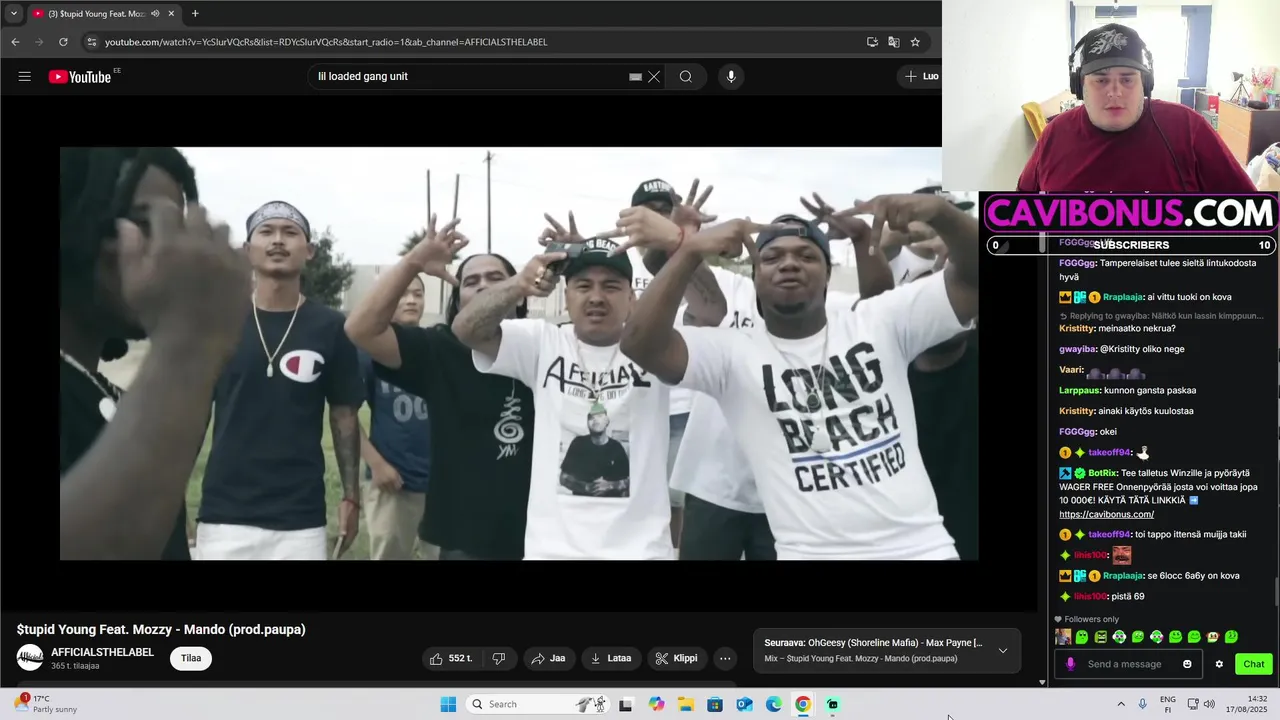Activate purple microphone in chat input

[1070, 664]
